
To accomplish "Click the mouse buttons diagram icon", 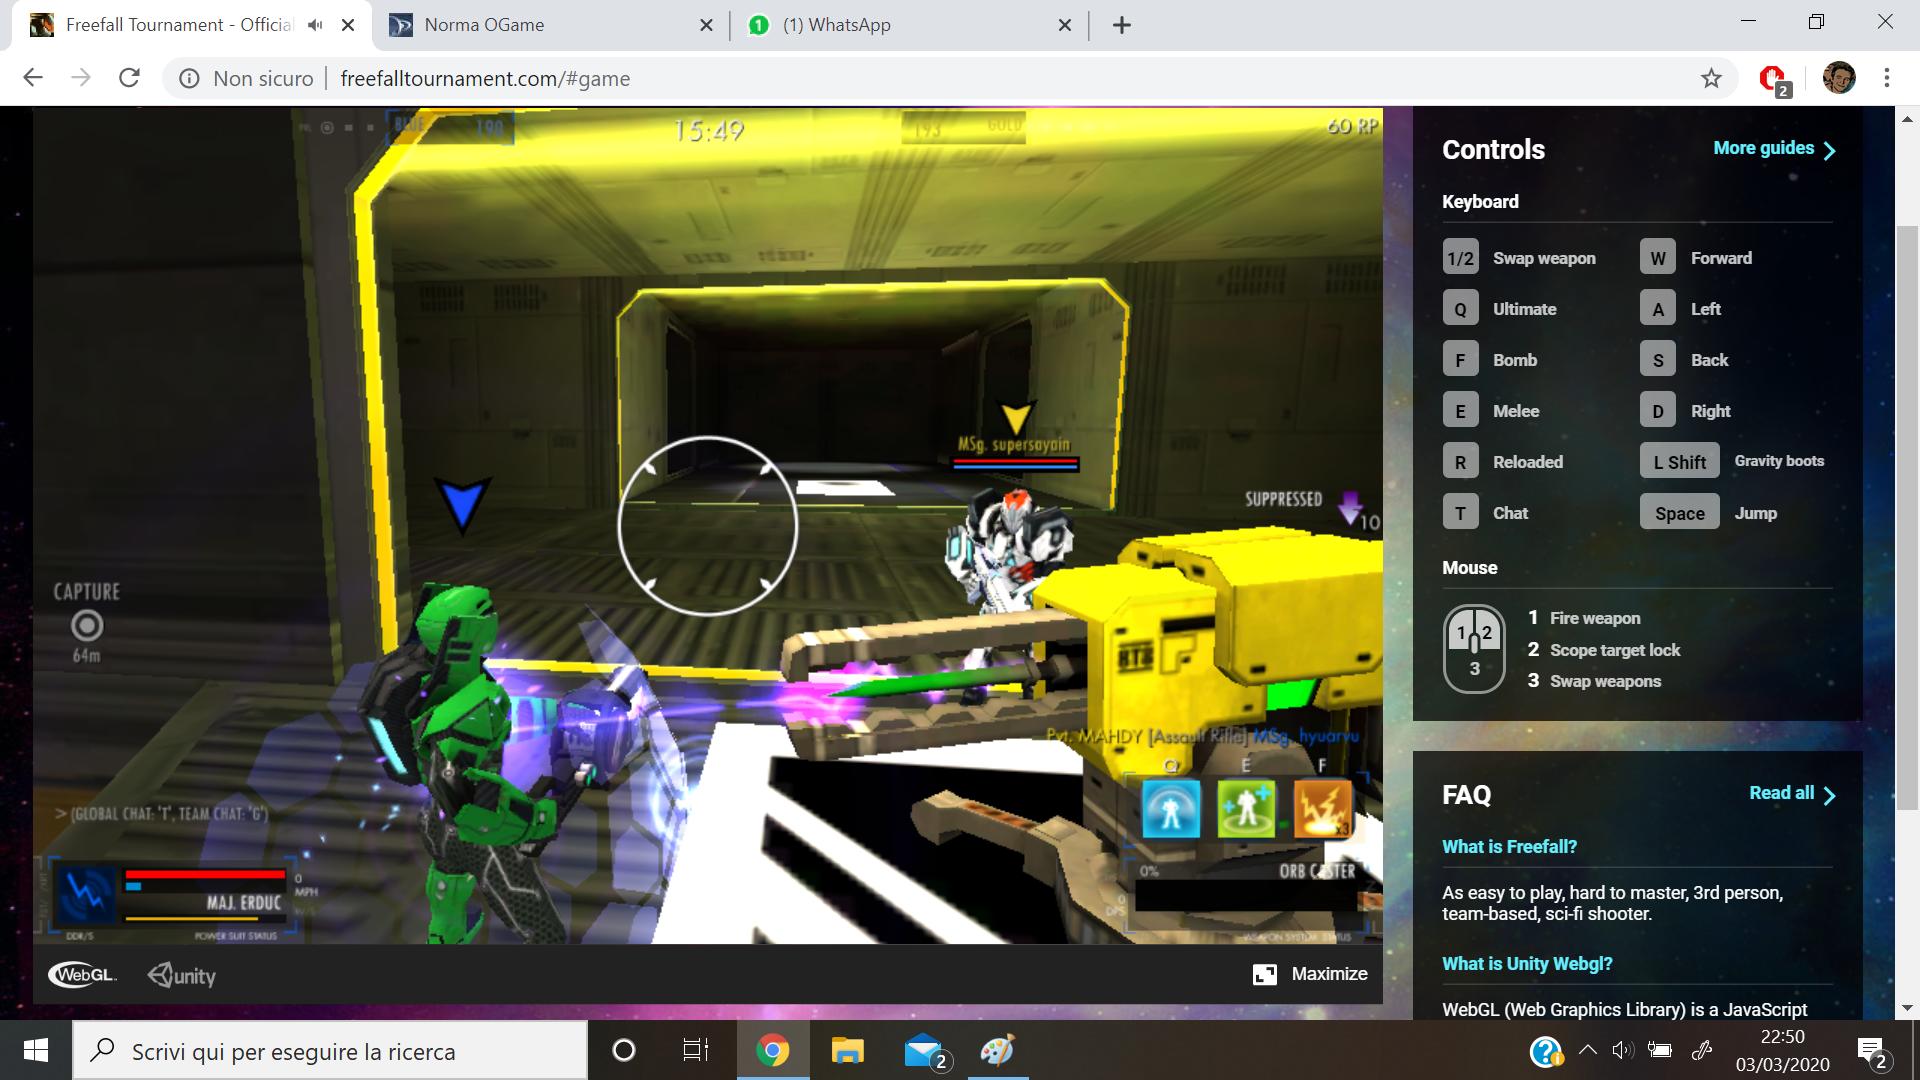I will [1474, 649].
